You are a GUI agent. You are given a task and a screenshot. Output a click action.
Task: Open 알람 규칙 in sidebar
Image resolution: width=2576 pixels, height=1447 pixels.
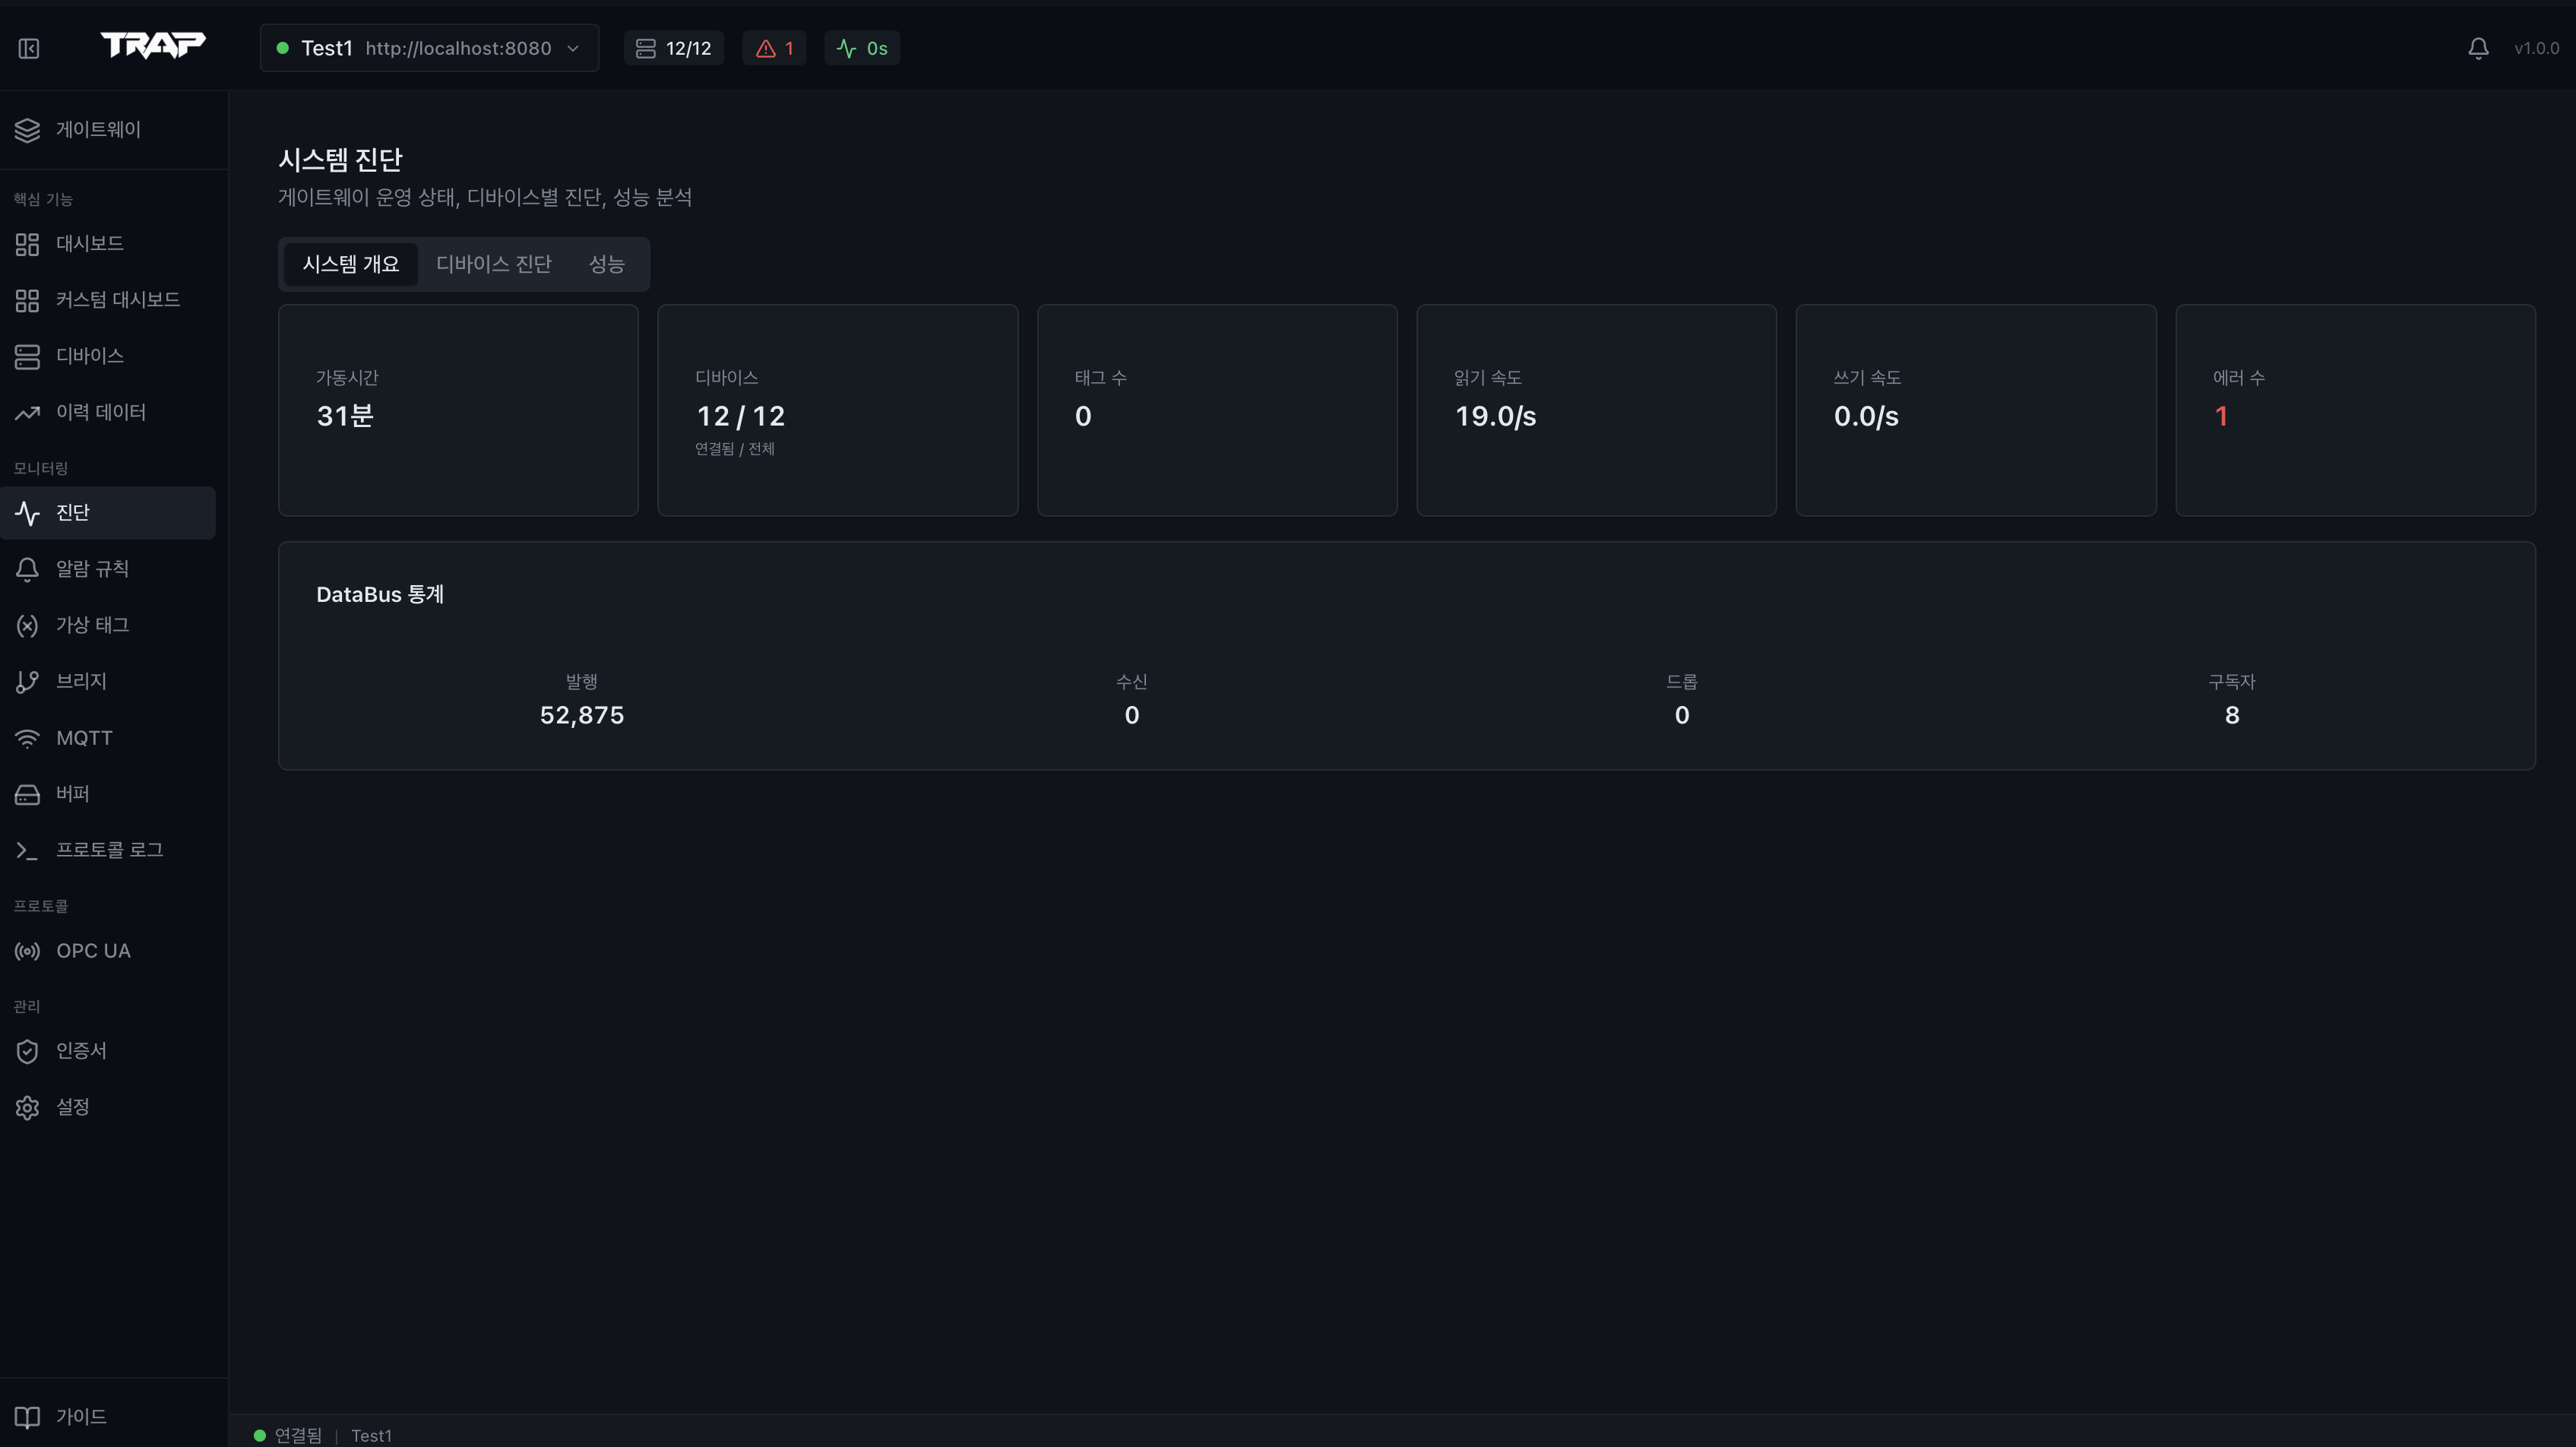92,569
